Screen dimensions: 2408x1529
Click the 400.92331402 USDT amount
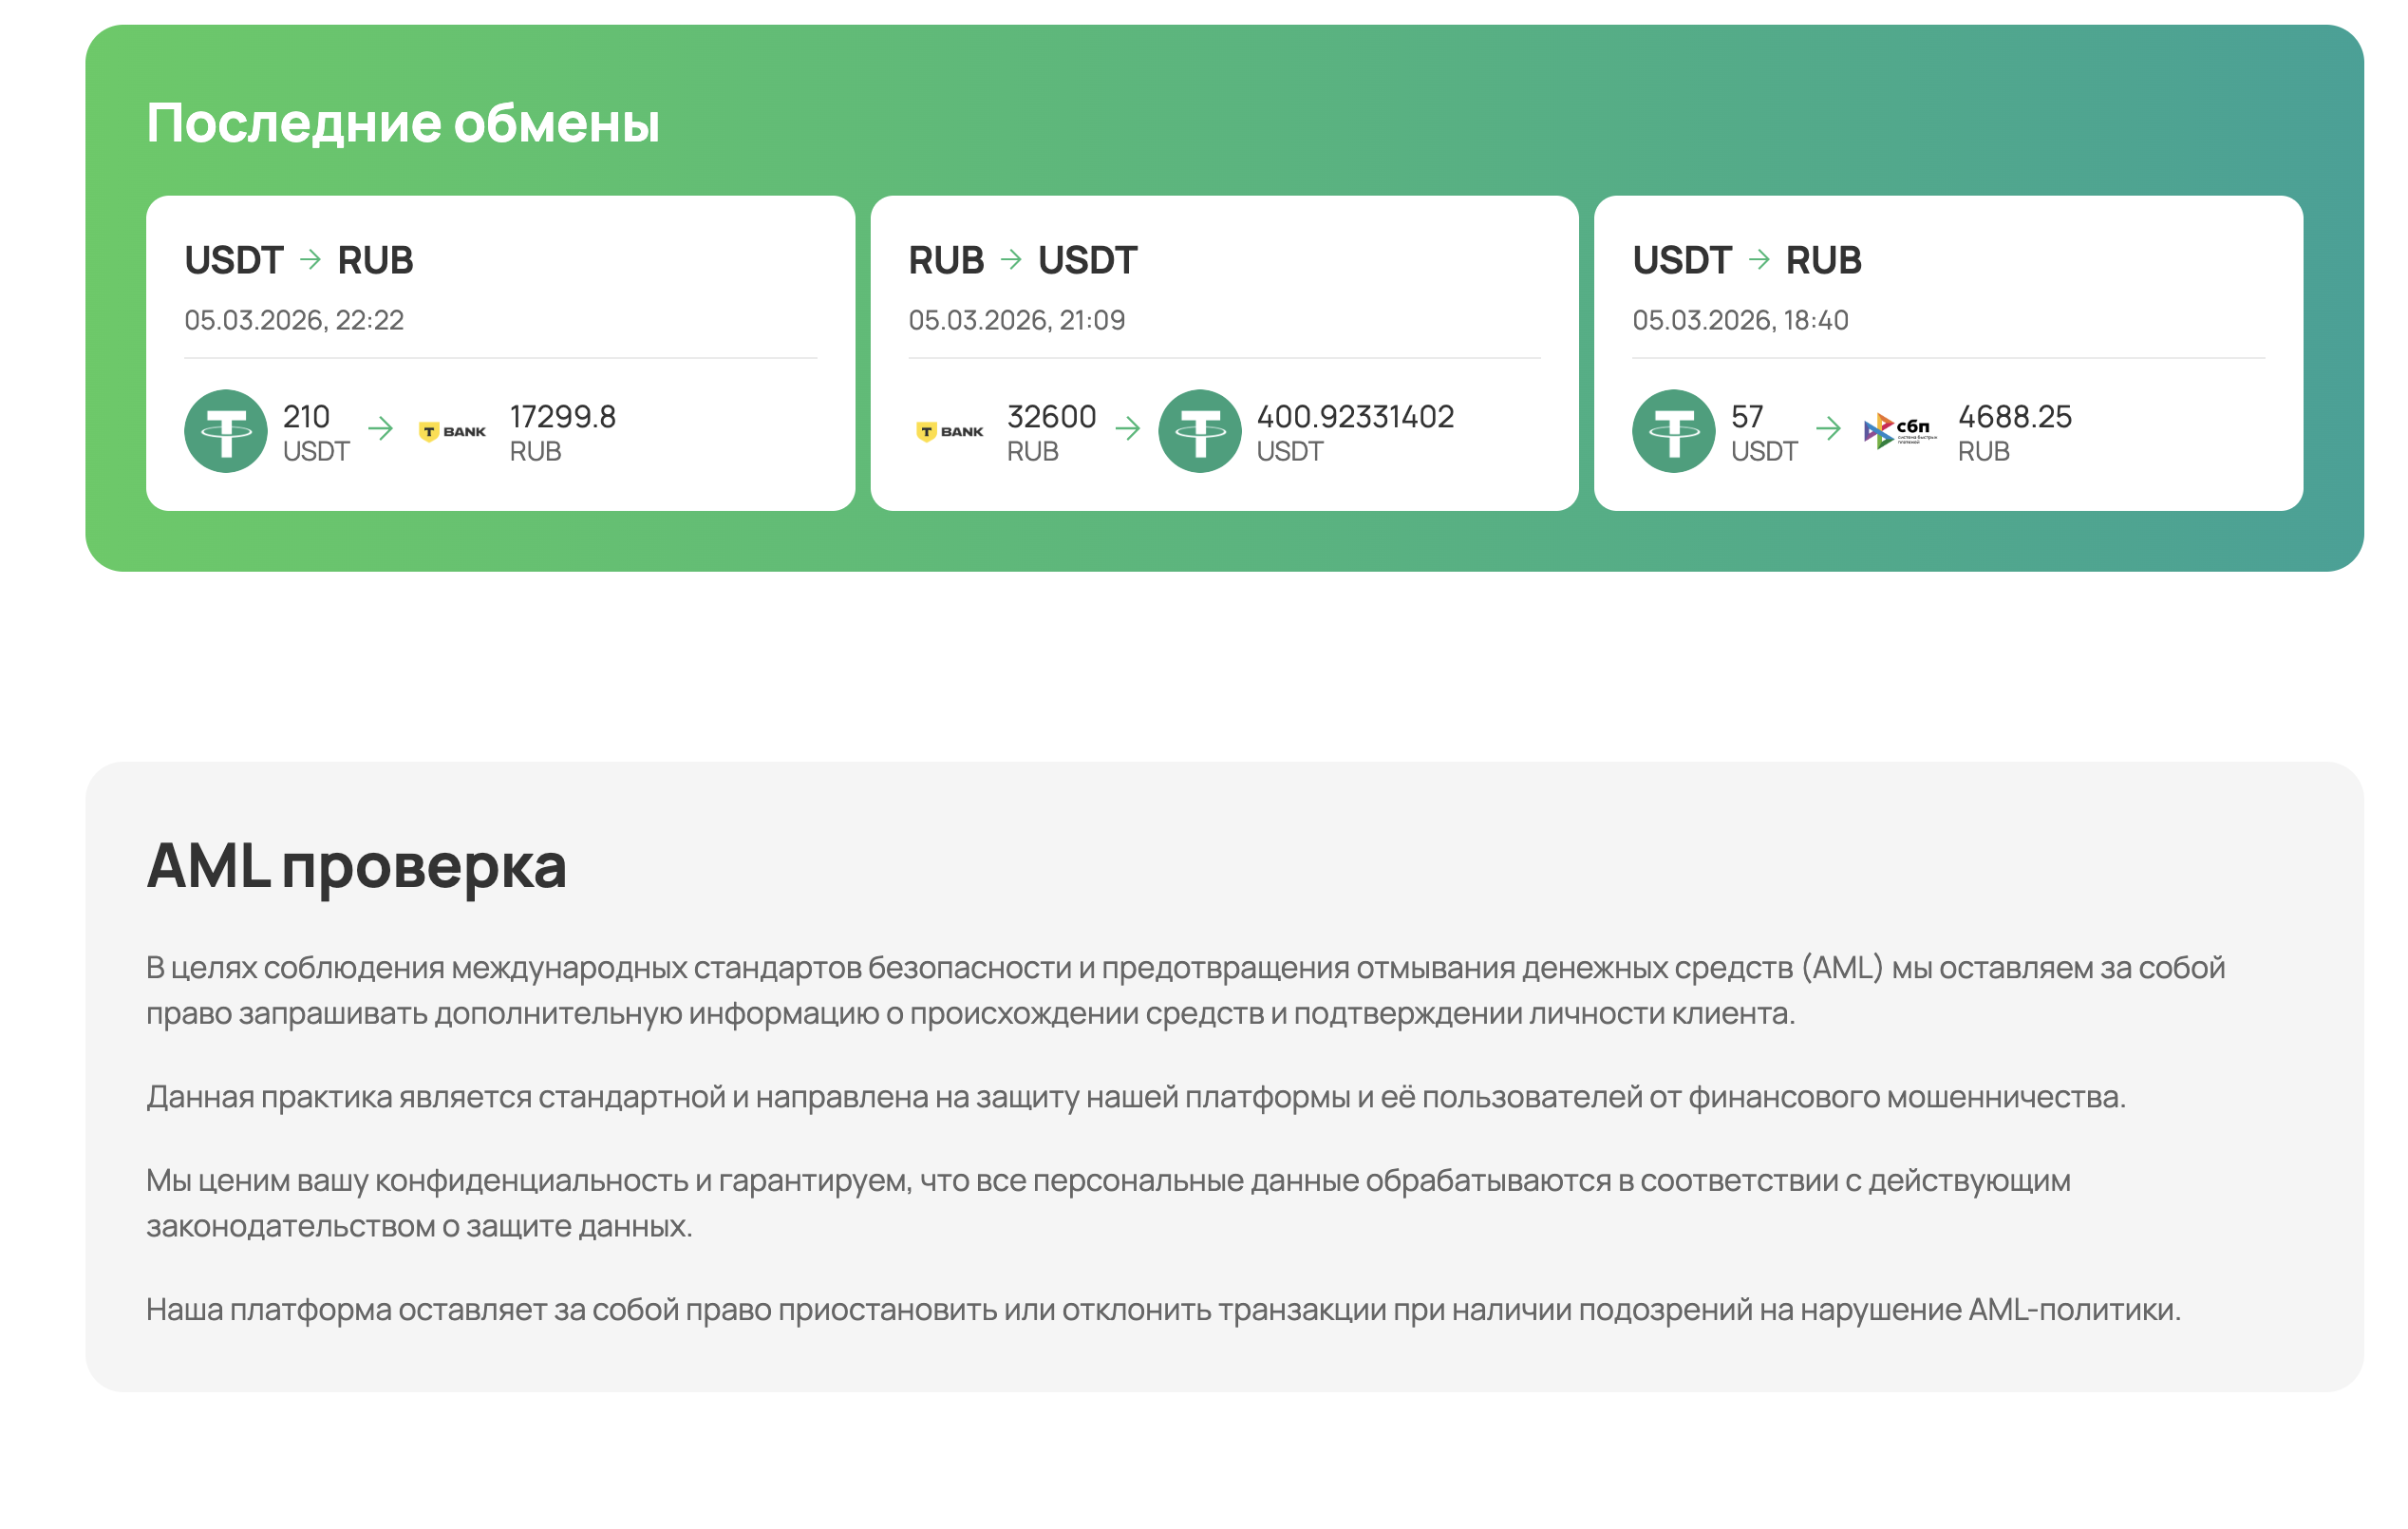[1354, 418]
